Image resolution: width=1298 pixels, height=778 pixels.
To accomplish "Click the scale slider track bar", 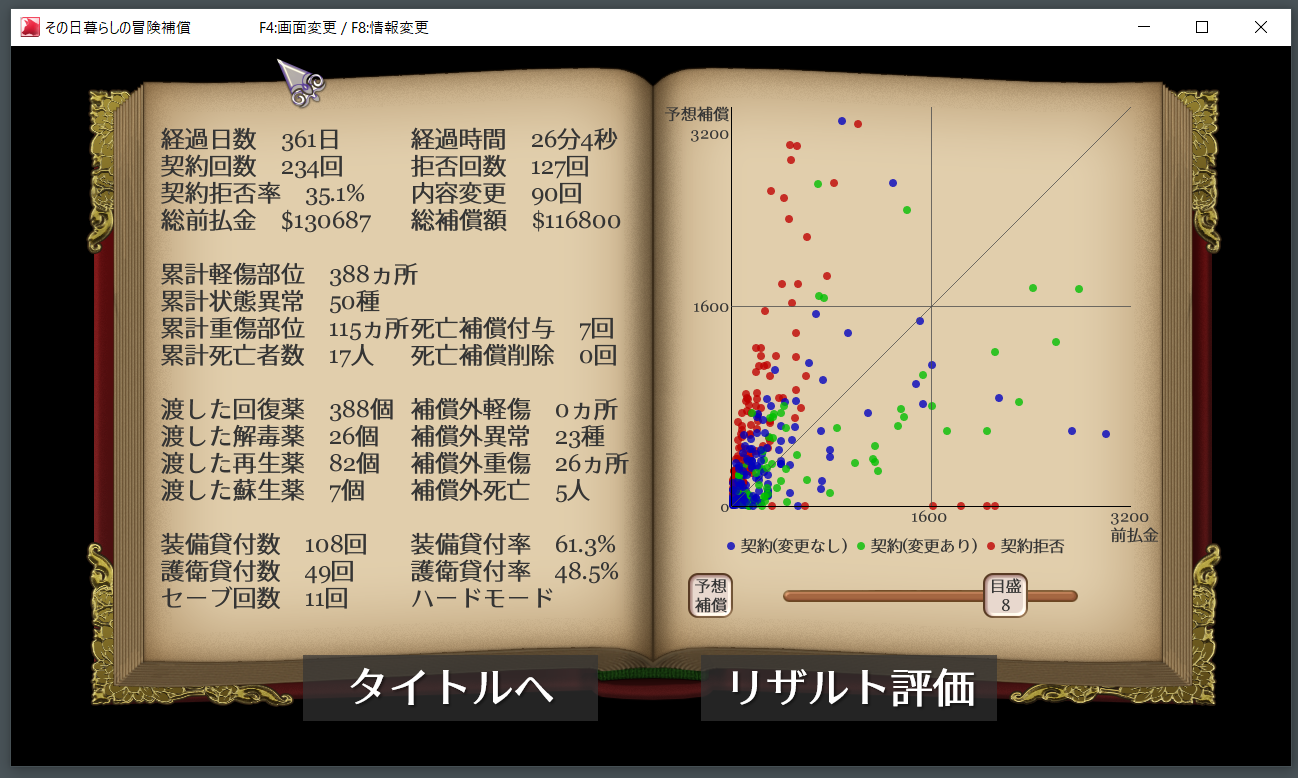I will [930, 596].
